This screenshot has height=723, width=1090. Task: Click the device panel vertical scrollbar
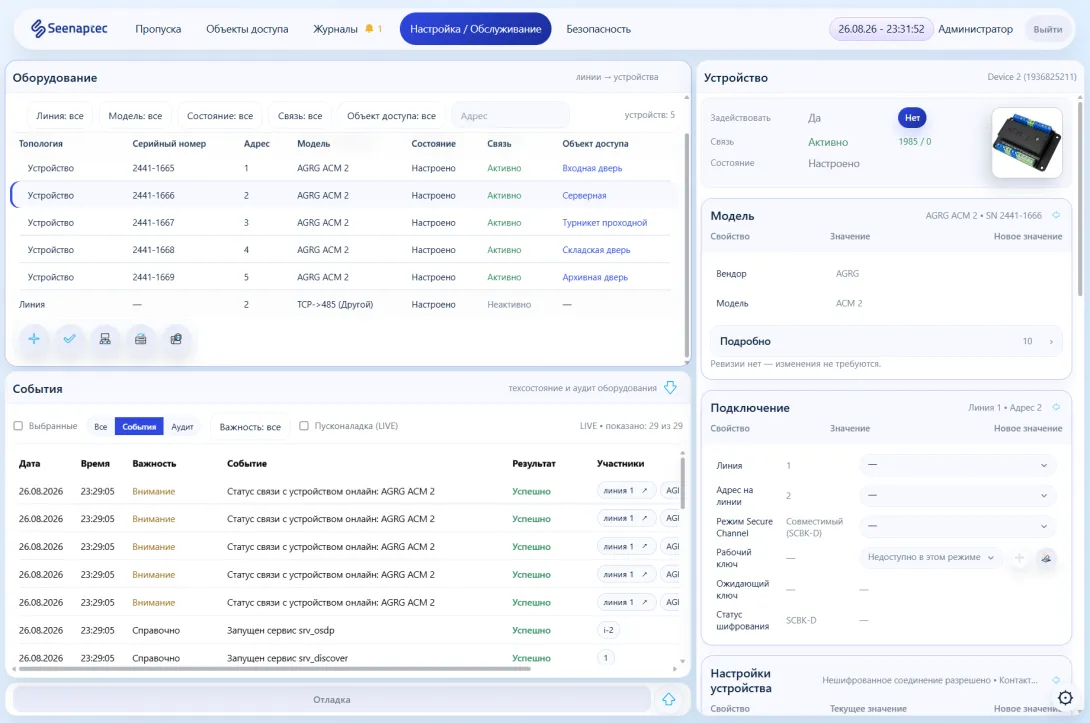coord(1080,198)
